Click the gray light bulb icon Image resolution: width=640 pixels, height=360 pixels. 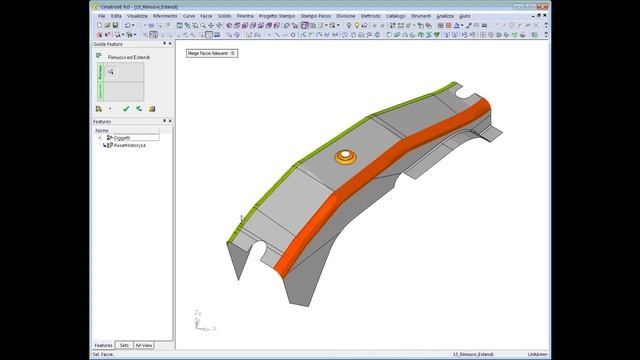(349, 25)
